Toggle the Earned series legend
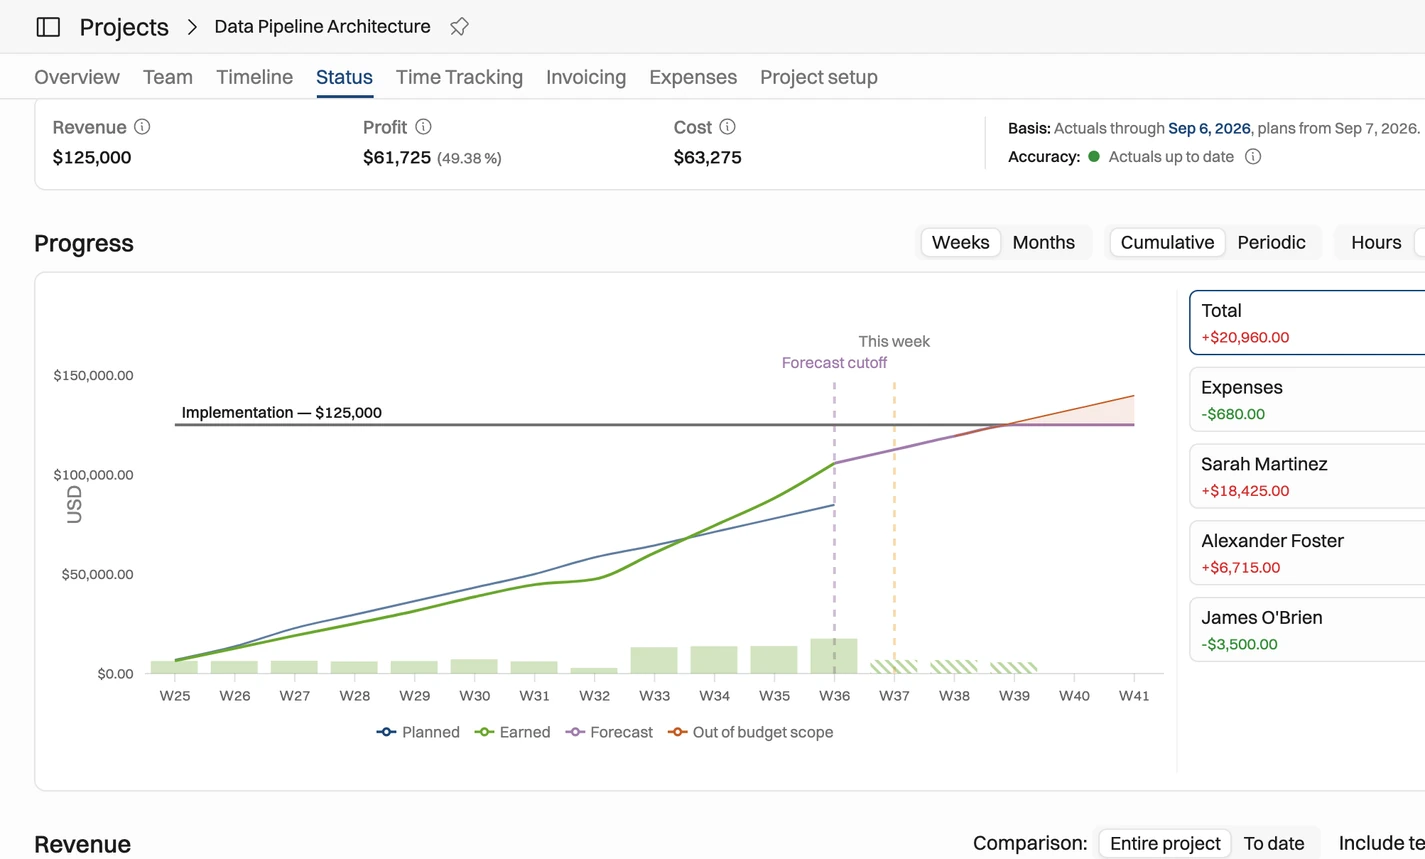Image resolution: width=1425 pixels, height=859 pixels. (512, 732)
